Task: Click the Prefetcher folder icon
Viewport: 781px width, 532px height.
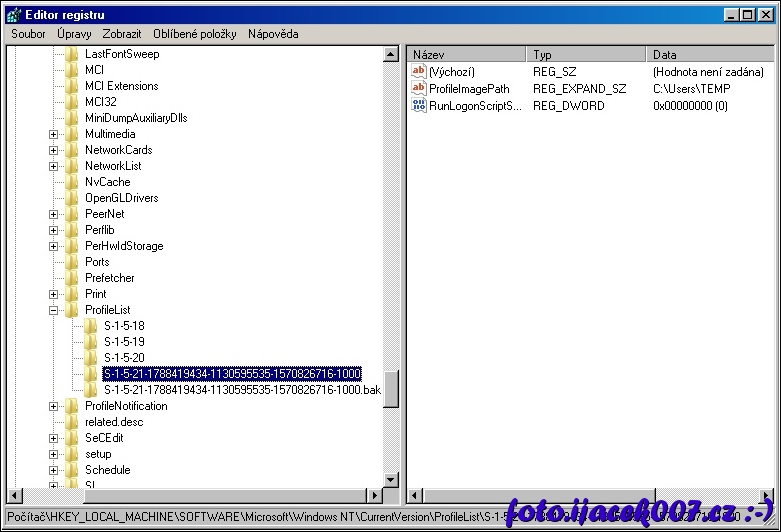Action: [x=72, y=278]
